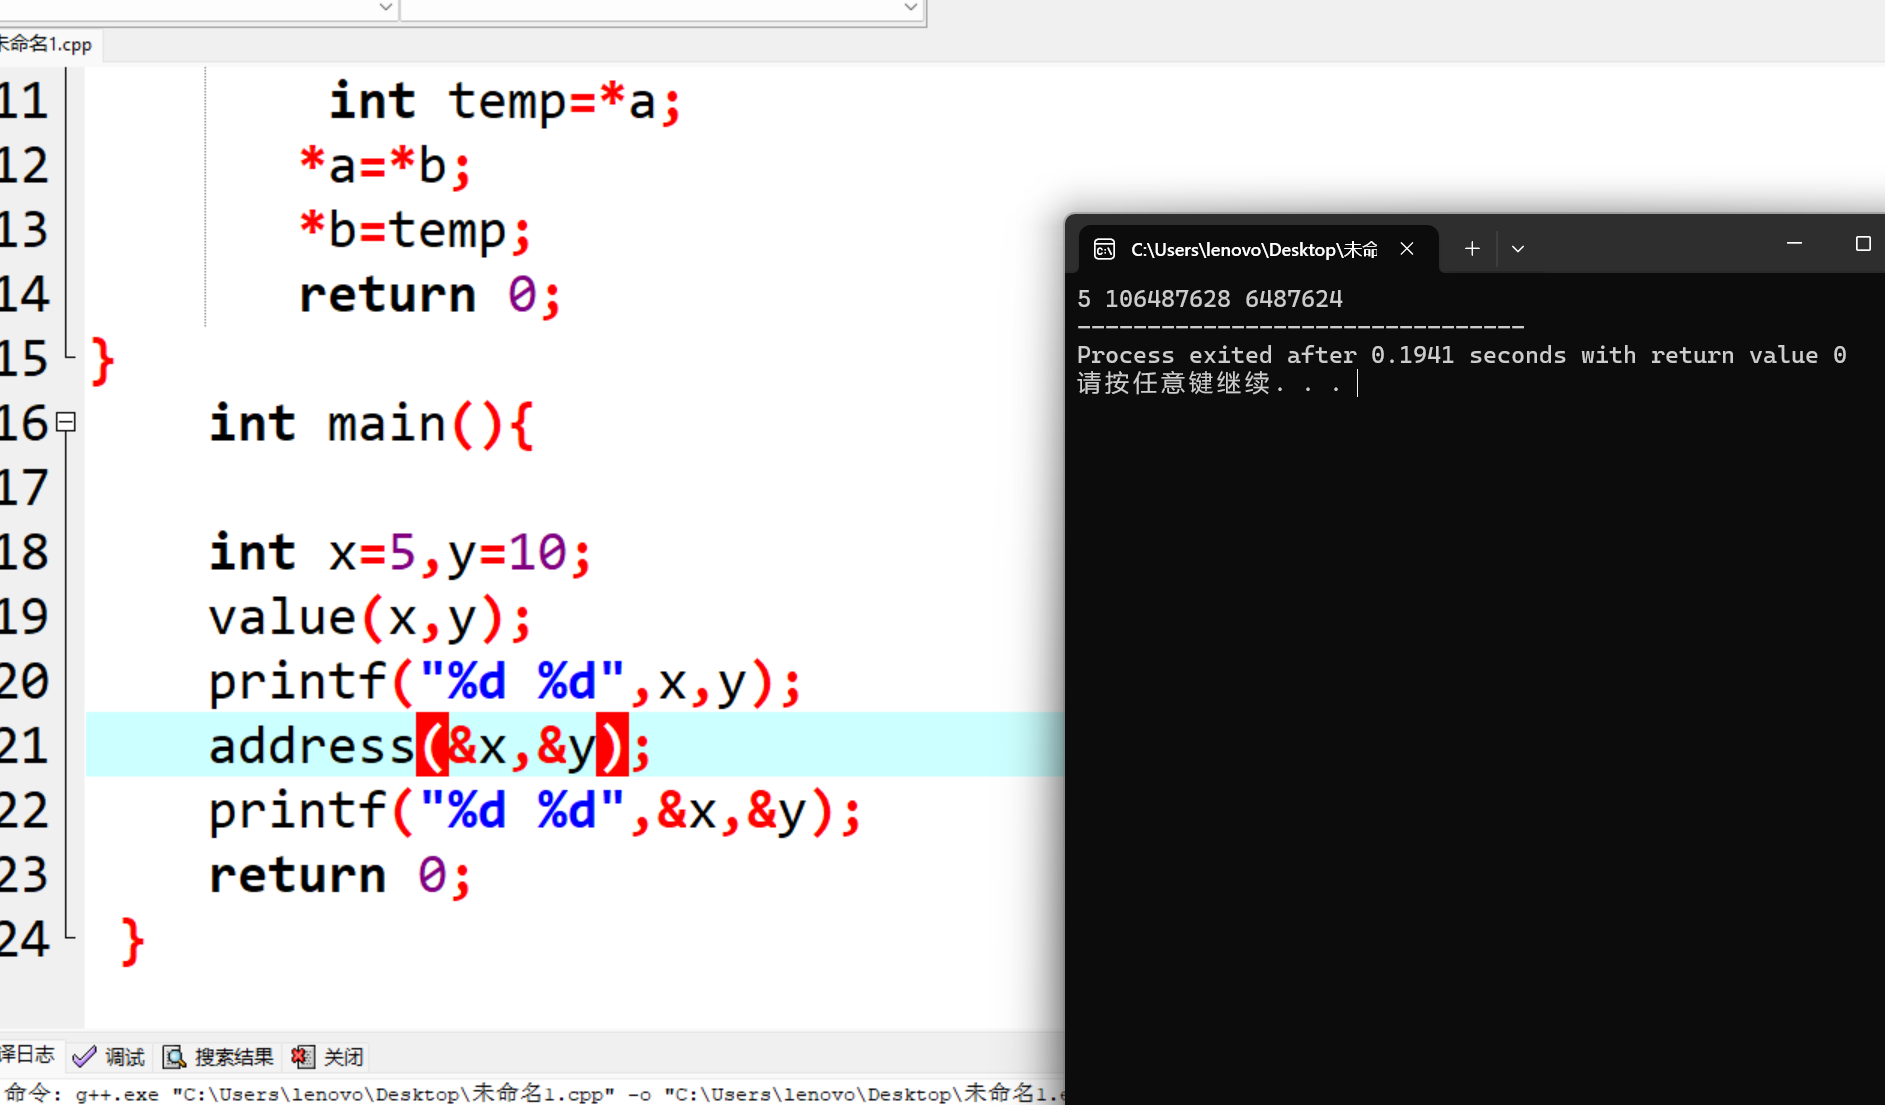
Task: Click the int main(){ line
Action: click(x=372, y=424)
